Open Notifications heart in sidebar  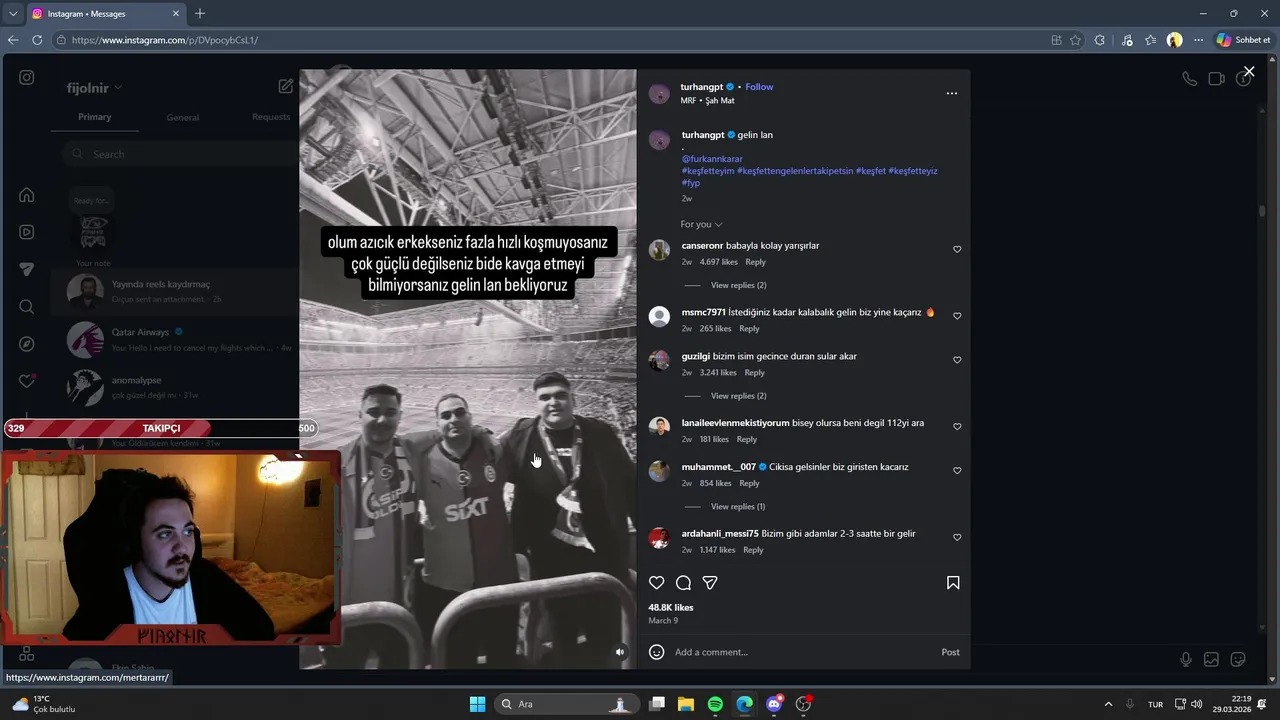(27, 381)
